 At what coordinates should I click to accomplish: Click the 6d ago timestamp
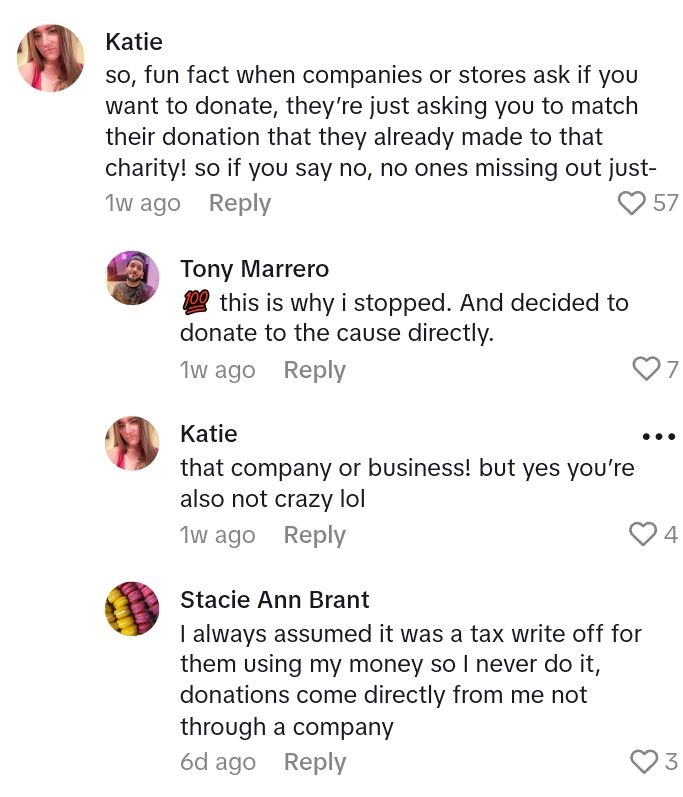[x=217, y=762]
